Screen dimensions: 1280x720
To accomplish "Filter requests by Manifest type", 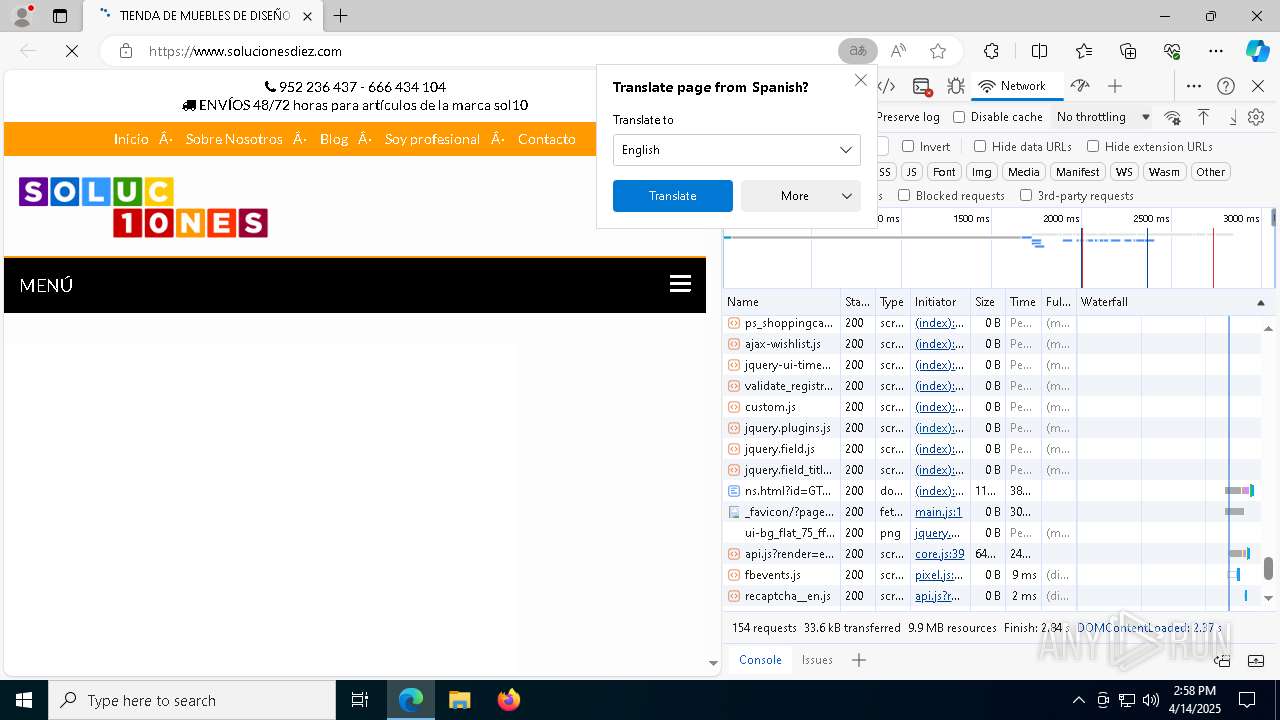I will tap(1078, 172).
